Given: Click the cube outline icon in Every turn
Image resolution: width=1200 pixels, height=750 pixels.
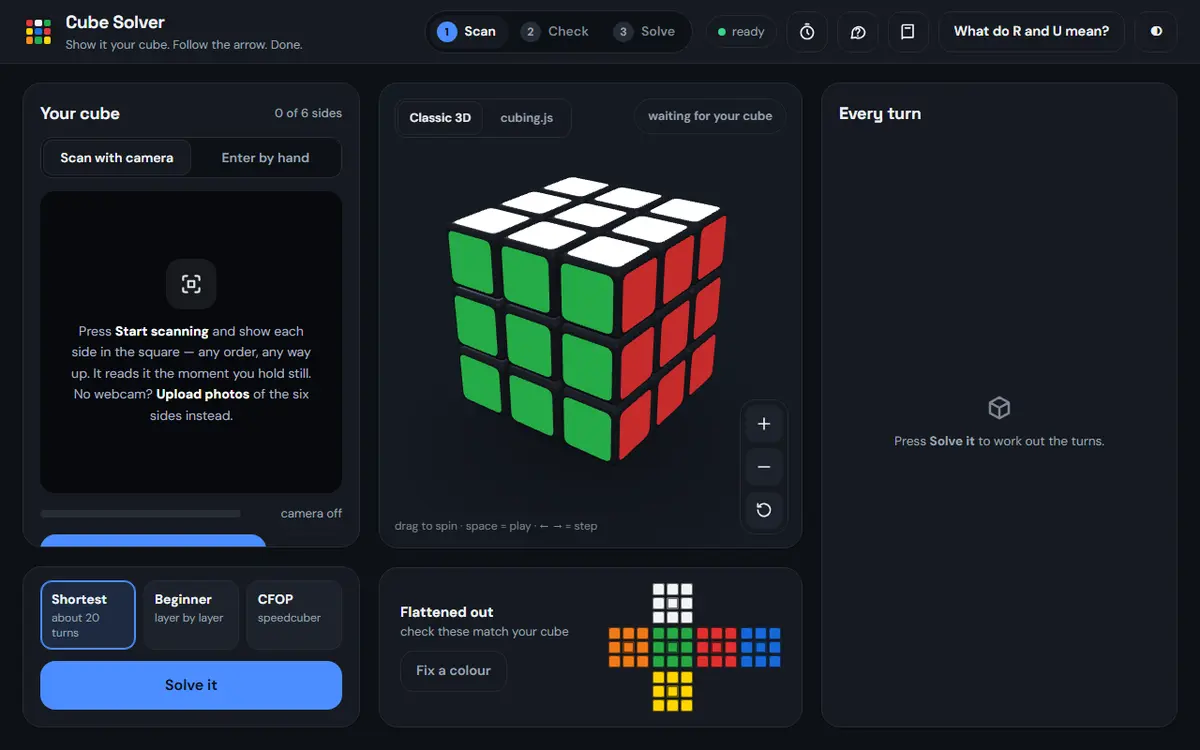Looking at the screenshot, I should click(x=999, y=408).
